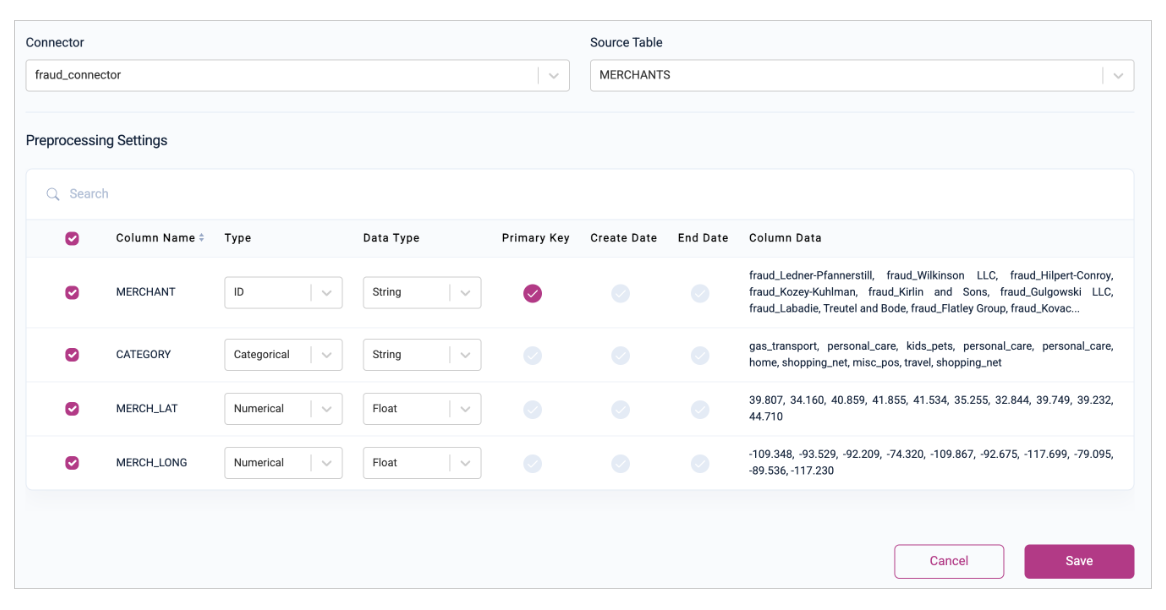This screenshot has height=610, width=1166.
Task: Click the Data Type column header
Action: 391,238
